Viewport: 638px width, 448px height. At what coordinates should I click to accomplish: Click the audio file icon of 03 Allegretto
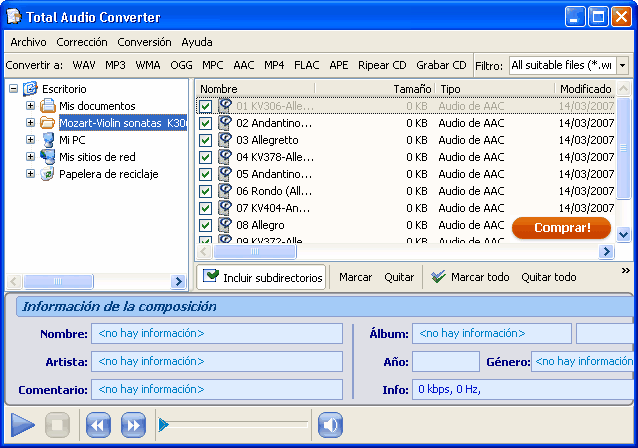coord(225,140)
